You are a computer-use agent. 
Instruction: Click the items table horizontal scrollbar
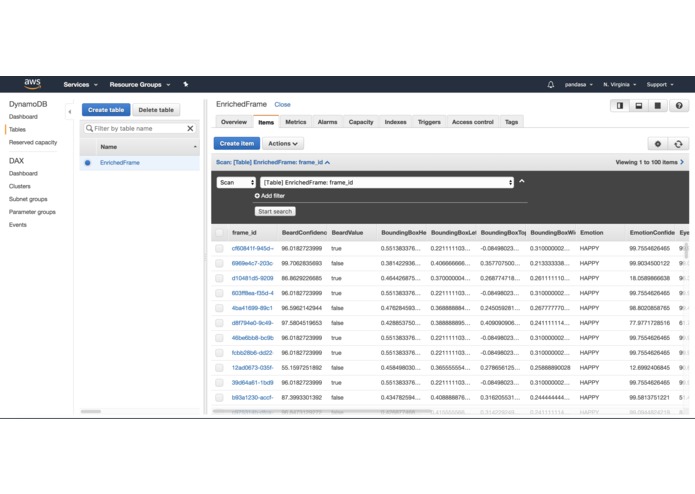click(321, 412)
